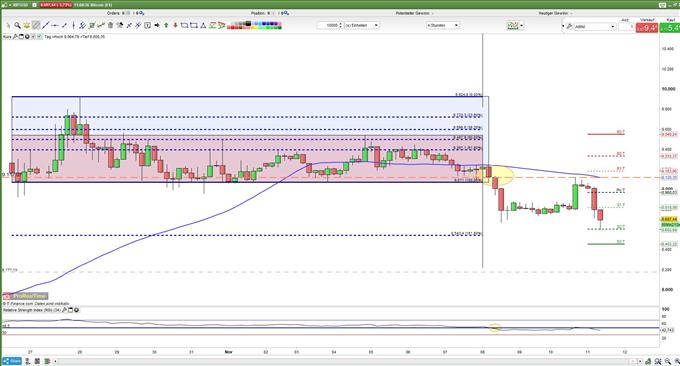Adjust the quantity stepper arrows

(340, 26)
